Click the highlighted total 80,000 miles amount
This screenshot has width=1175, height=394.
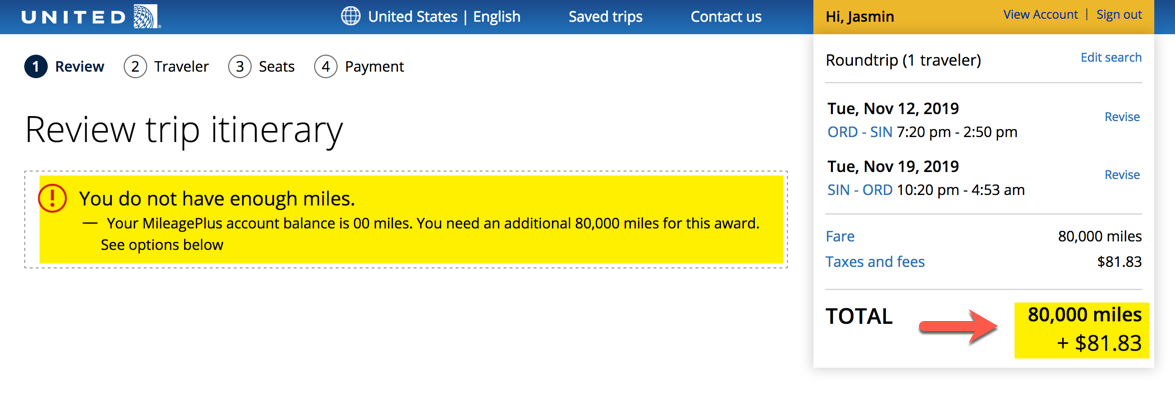pyautogui.click(x=1085, y=314)
